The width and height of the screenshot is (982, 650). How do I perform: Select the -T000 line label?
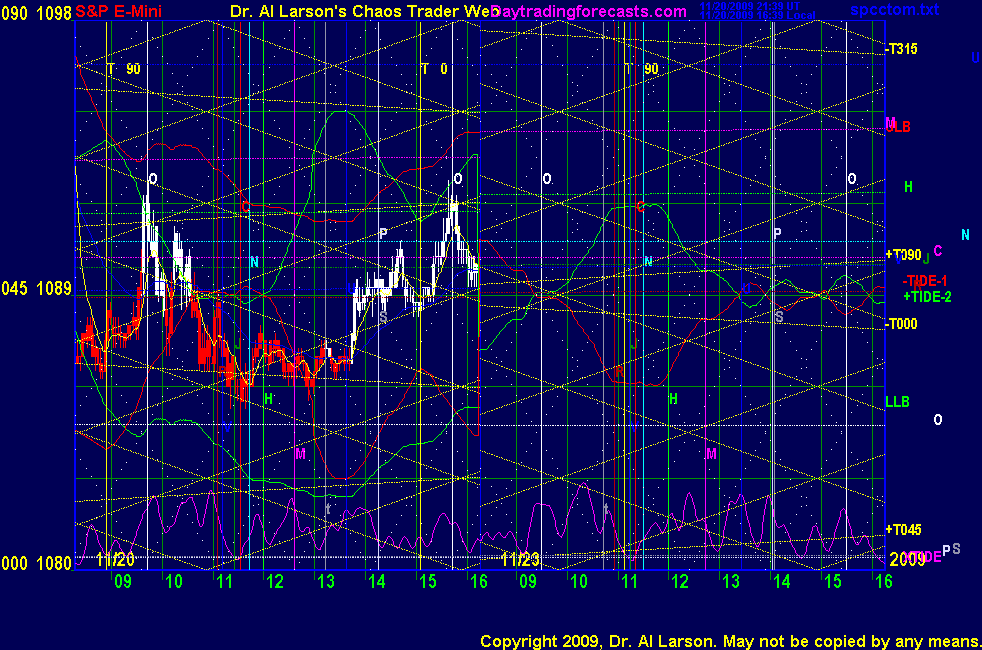901,323
